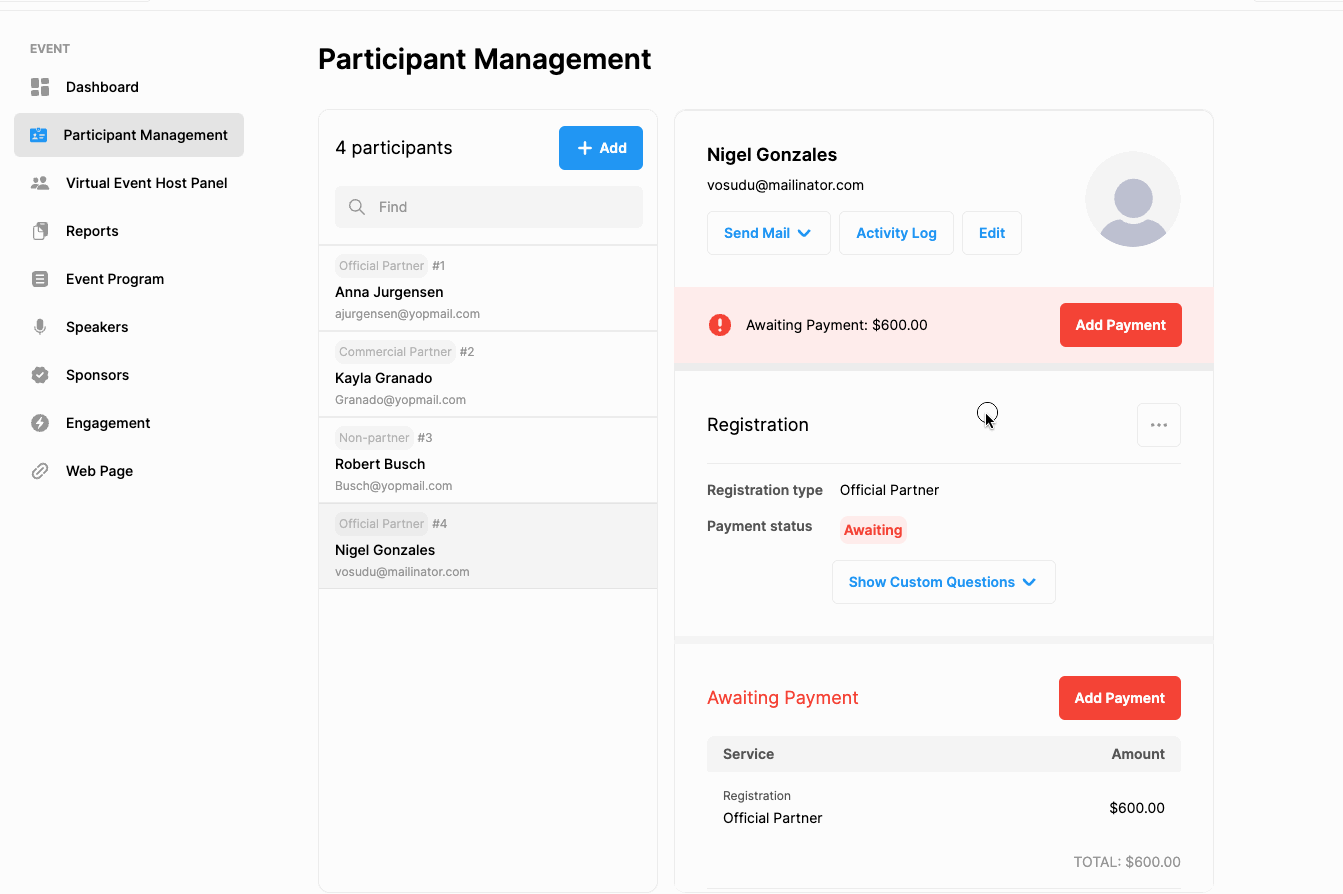Click the blue Add button to create a participant

pyautogui.click(x=600, y=147)
